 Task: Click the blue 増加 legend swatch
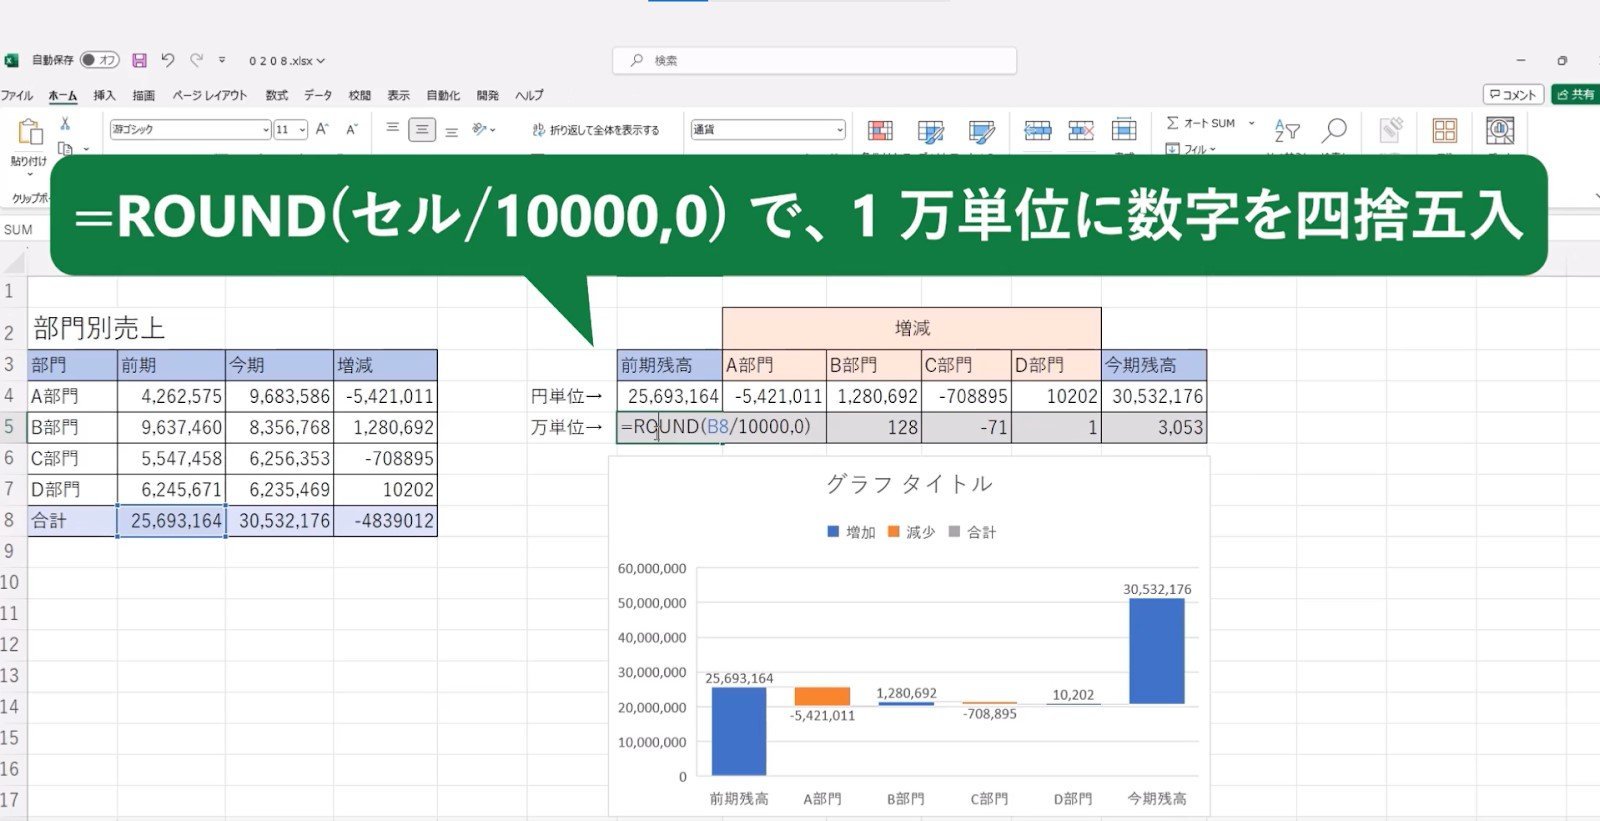point(833,532)
